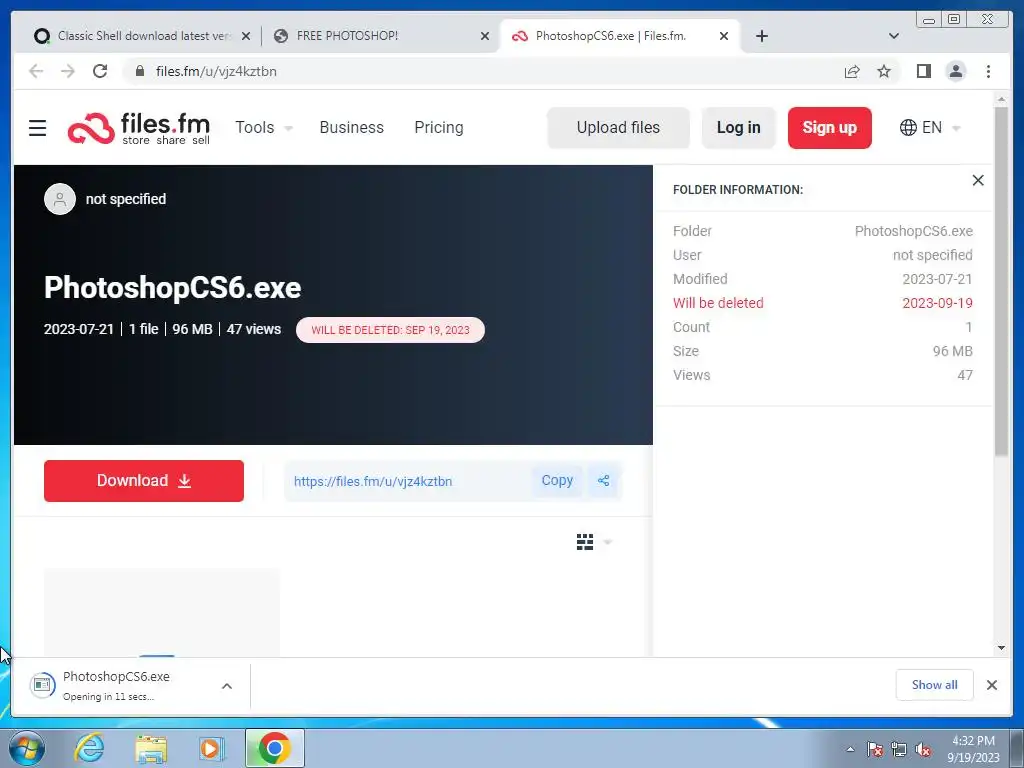Click the 'Will be deleted: Sep 19, 2023' badge

391,330
